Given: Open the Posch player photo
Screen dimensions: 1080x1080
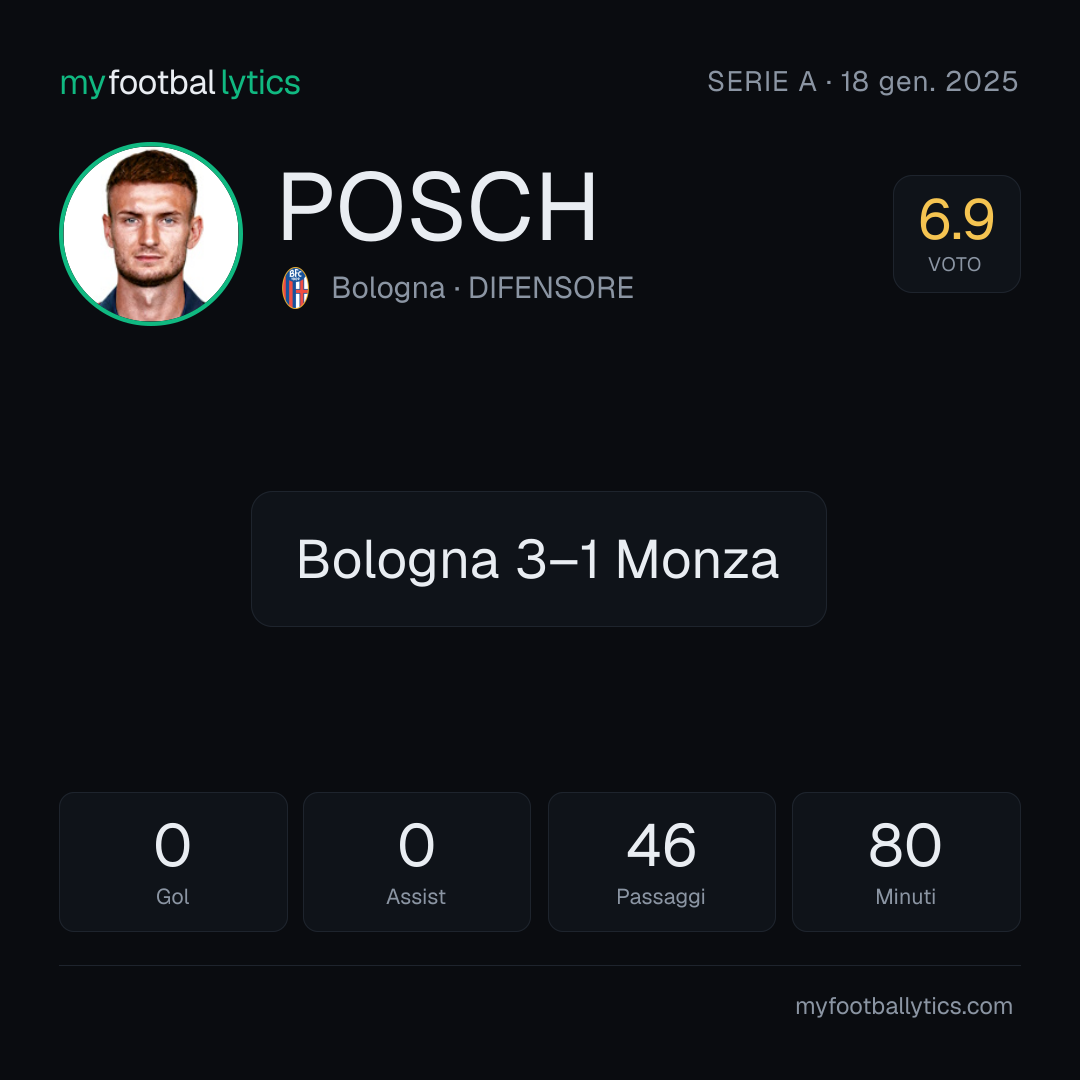Looking at the screenshot, I should tap(151, 233).
